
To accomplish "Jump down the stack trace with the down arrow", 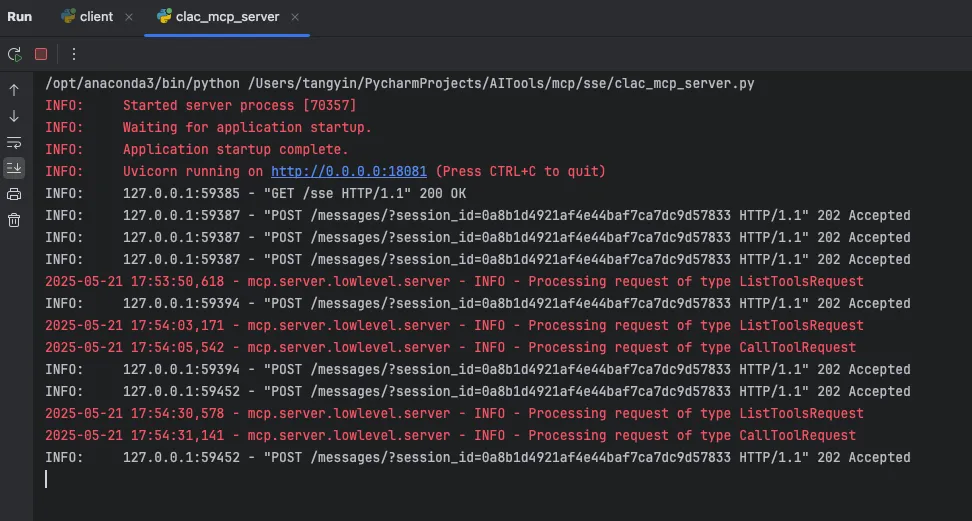I will pos(14,116).
